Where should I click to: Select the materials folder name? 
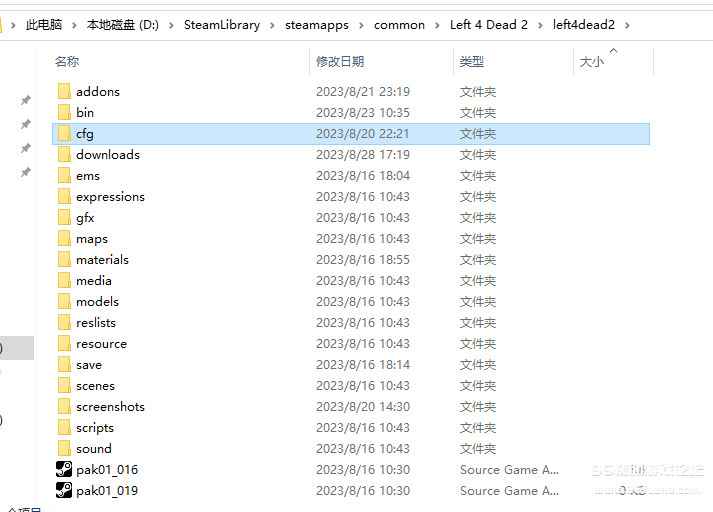tap(102, 260)
